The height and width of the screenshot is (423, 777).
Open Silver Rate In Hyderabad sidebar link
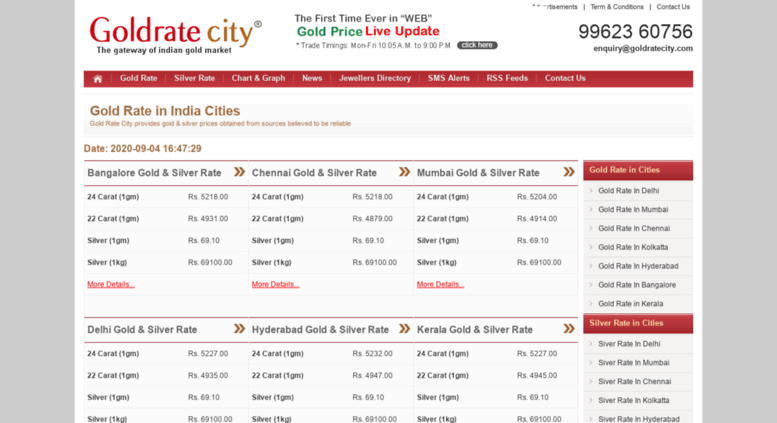639,419
